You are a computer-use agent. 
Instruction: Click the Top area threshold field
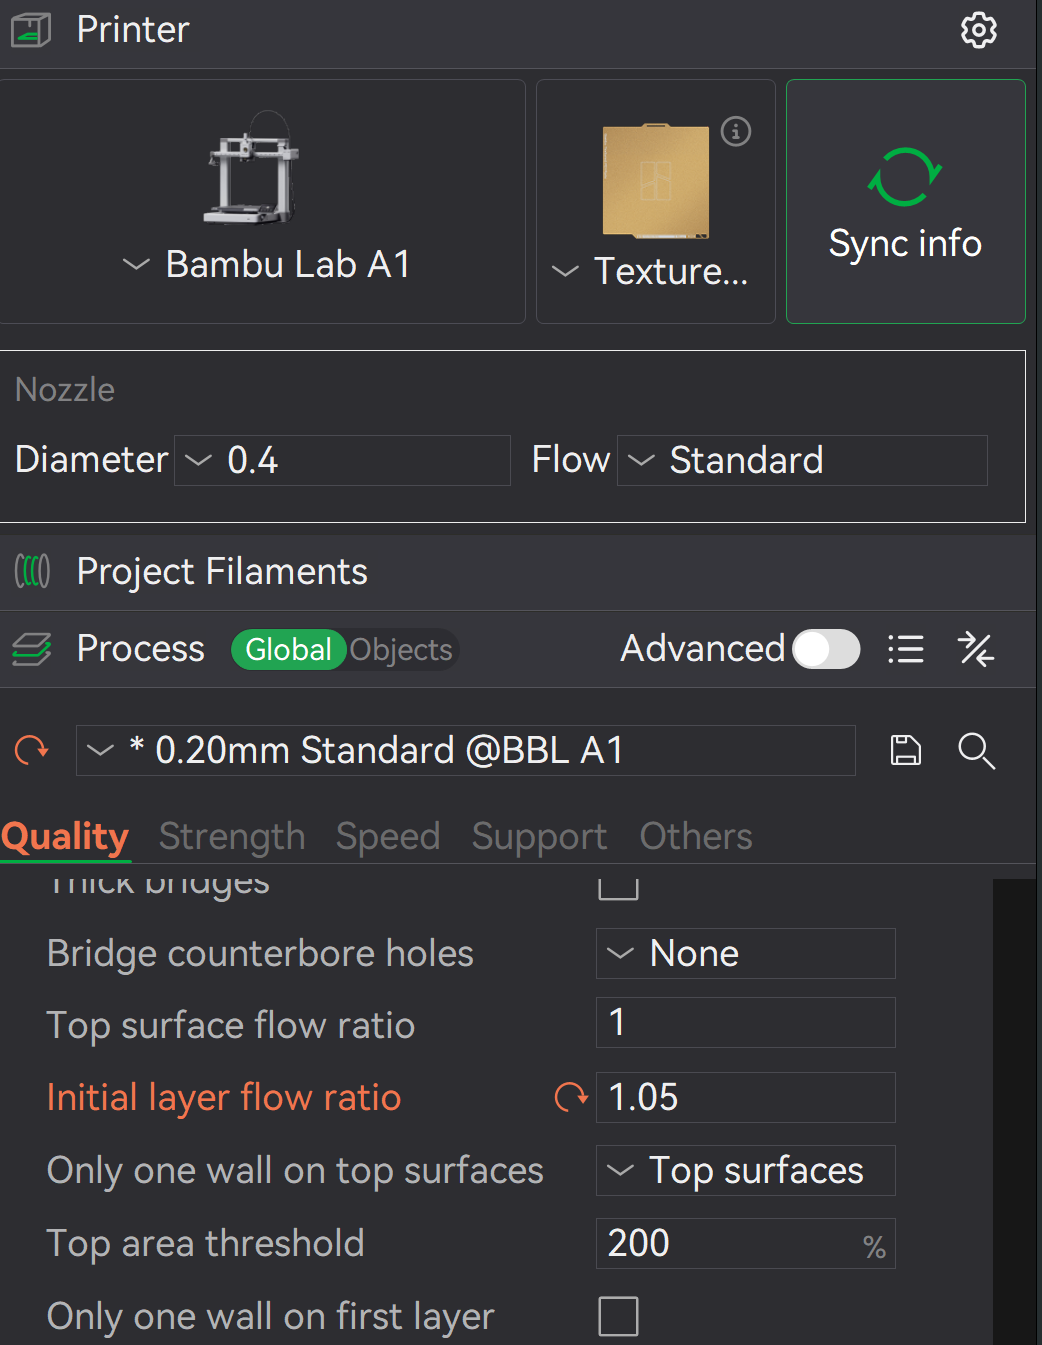(746, 1243)
